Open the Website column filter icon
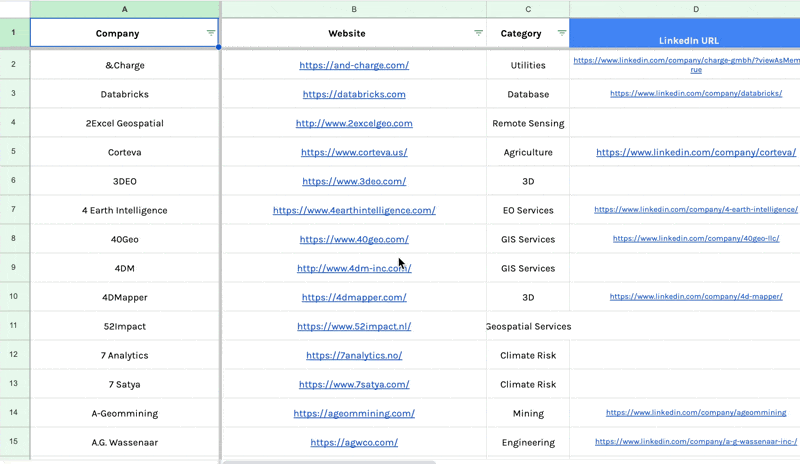Viewport: 800px width, 464px height. pyautogui.click(x=478, y=33)
